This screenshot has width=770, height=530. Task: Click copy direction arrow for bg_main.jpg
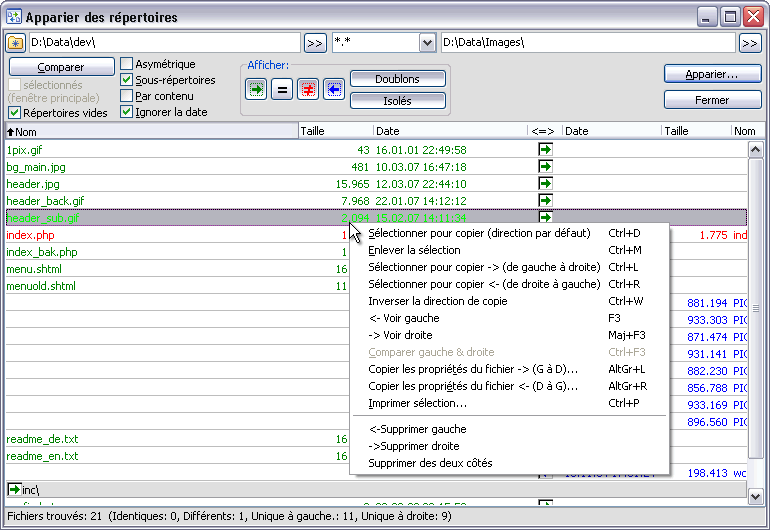[545, 167]
